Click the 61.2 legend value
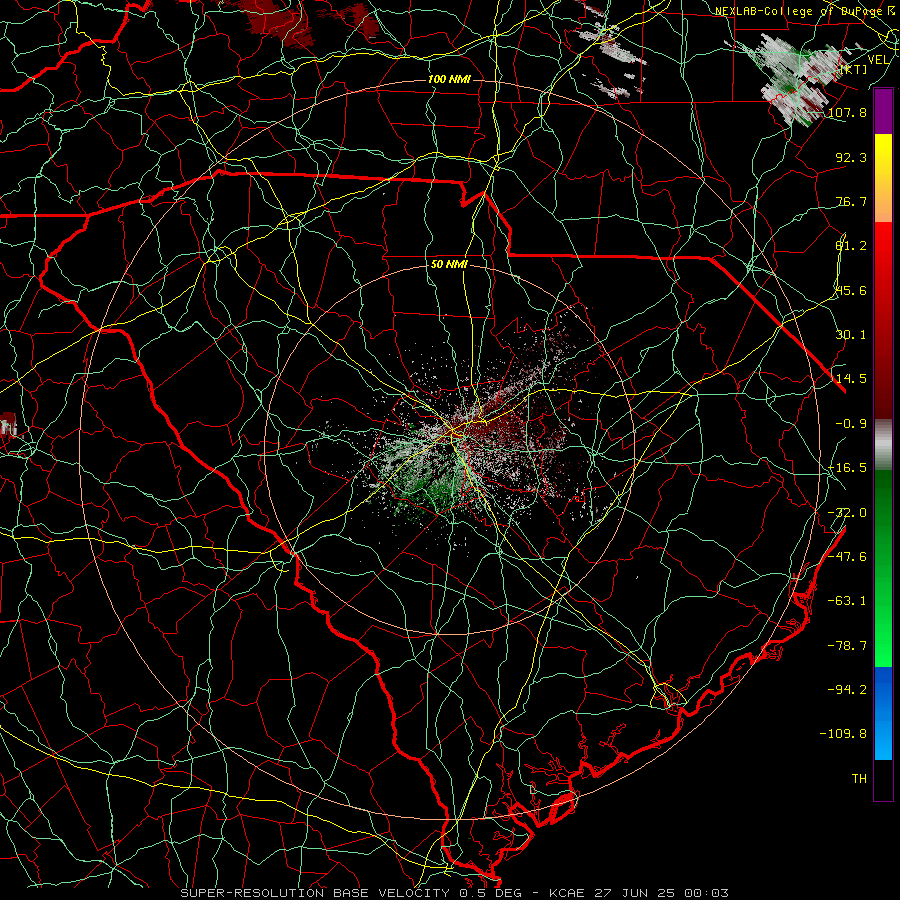 [x=851, y=246]
